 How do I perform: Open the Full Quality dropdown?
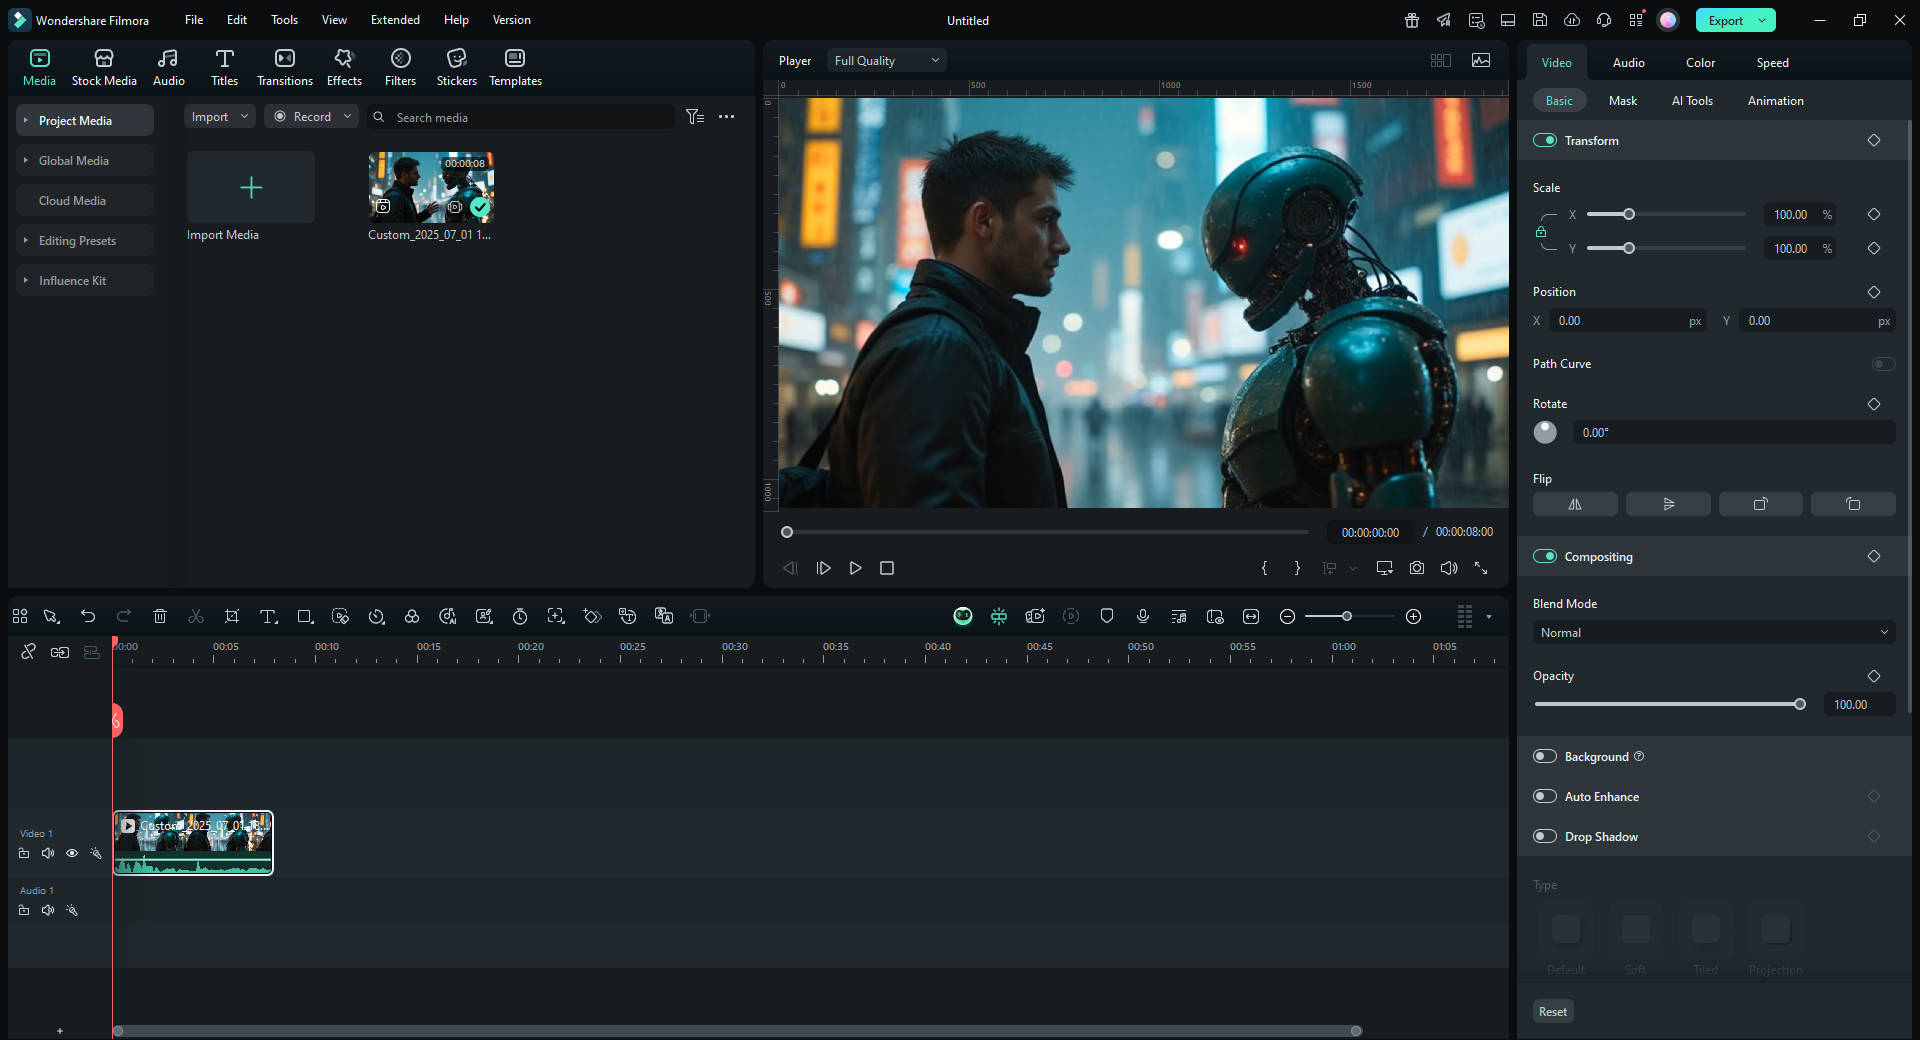coord(886,61)
